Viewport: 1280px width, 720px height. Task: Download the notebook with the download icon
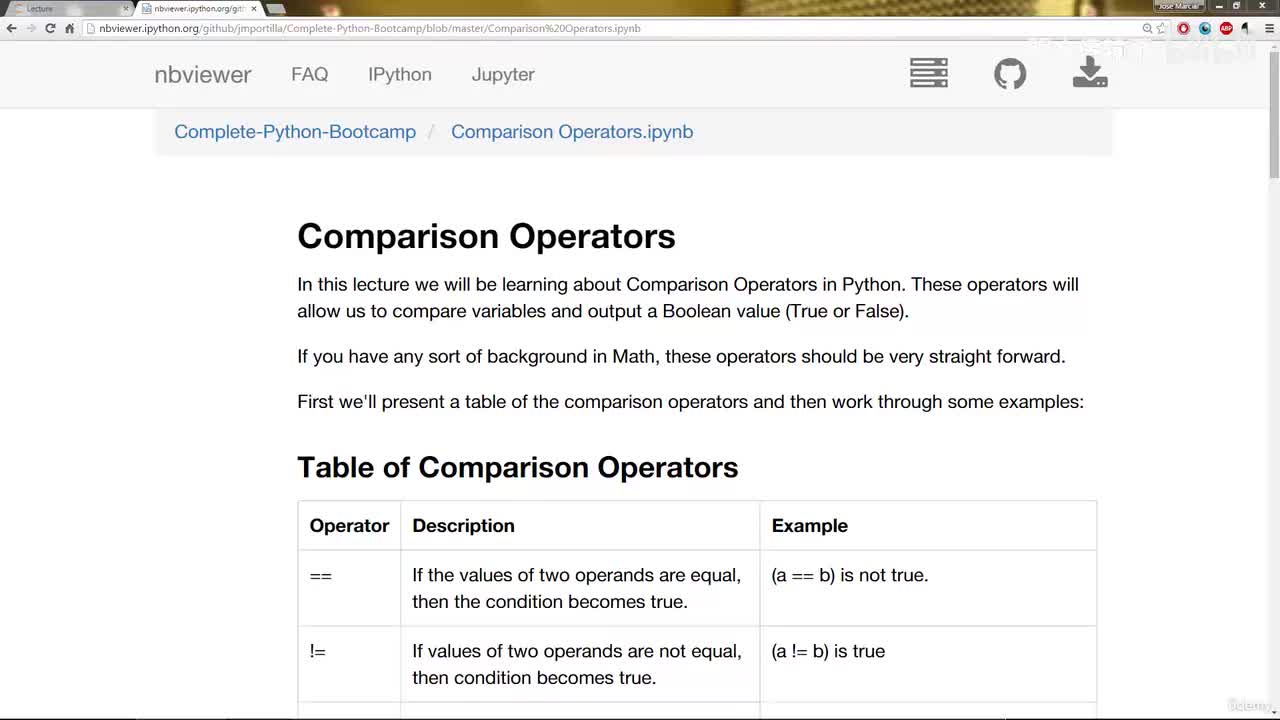pos(1090,72)
